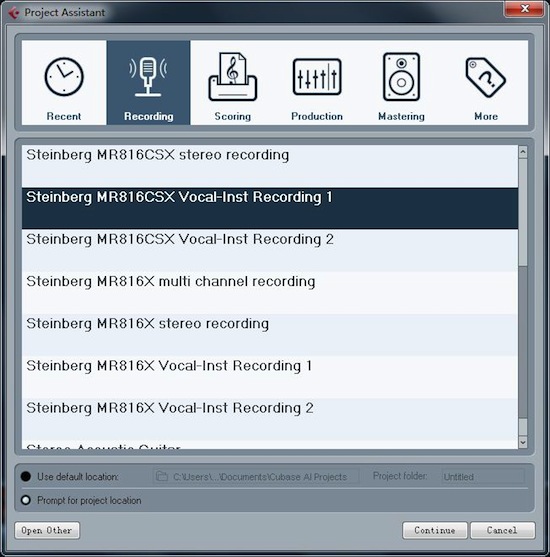Open the Recent projects clock icon
Viewport: 550px width, 557px height.
point(64,77)
